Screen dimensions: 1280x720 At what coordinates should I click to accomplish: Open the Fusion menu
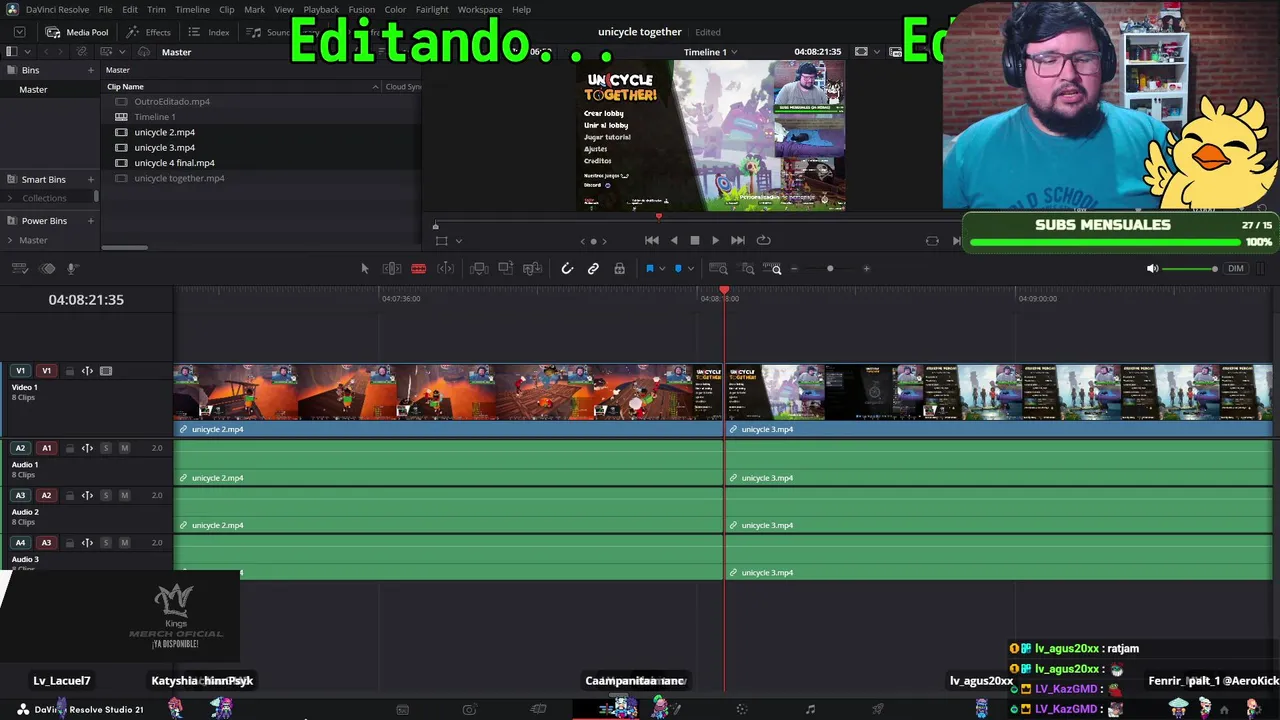click(x=362, y=9)
